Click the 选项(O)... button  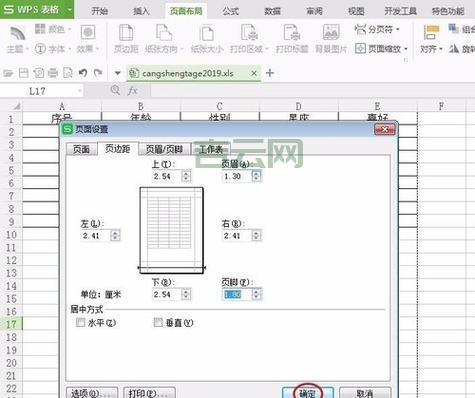point(92,393)
